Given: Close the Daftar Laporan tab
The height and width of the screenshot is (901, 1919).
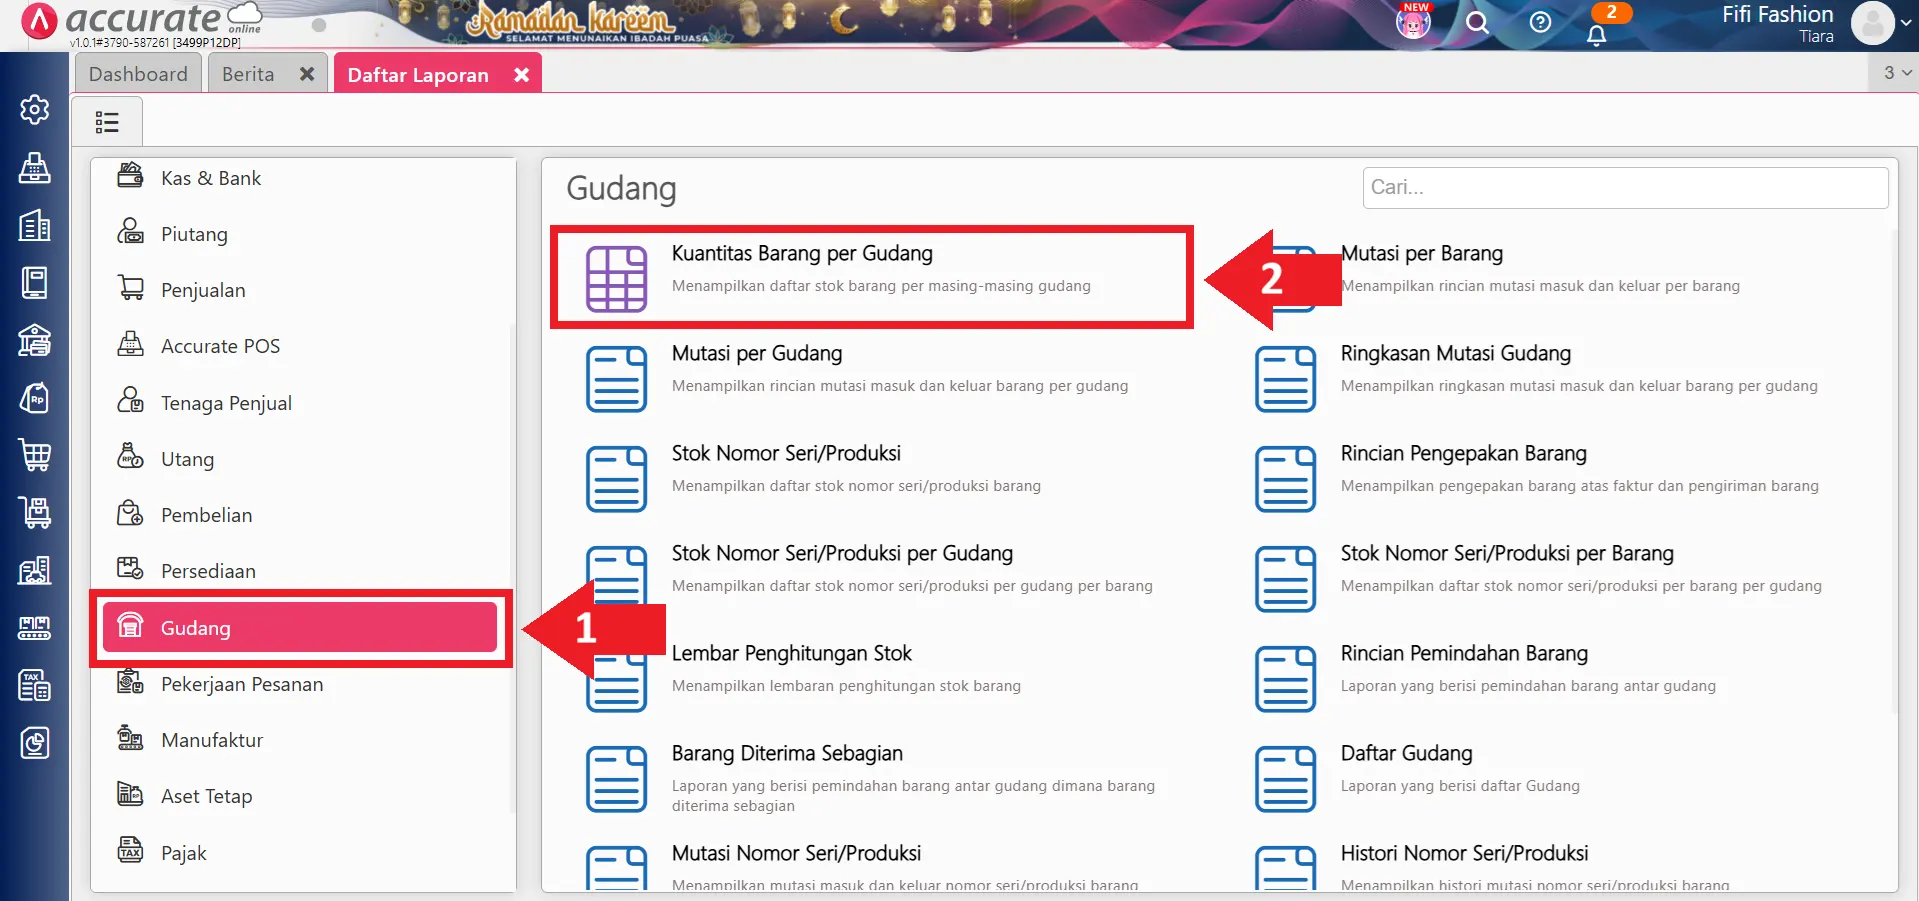Looking at the screenshot, I should pos(521,75).
